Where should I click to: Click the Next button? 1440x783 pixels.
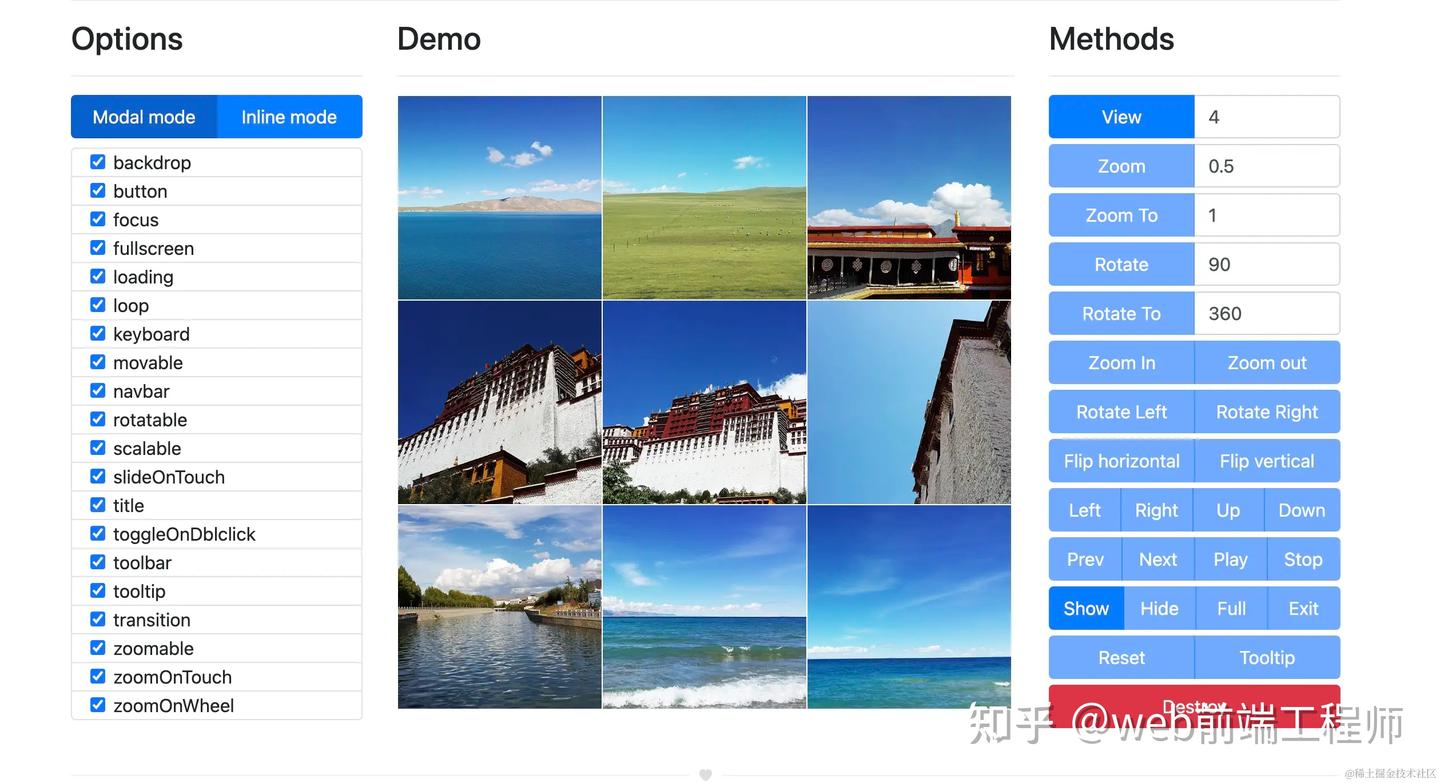(1158, 559)
